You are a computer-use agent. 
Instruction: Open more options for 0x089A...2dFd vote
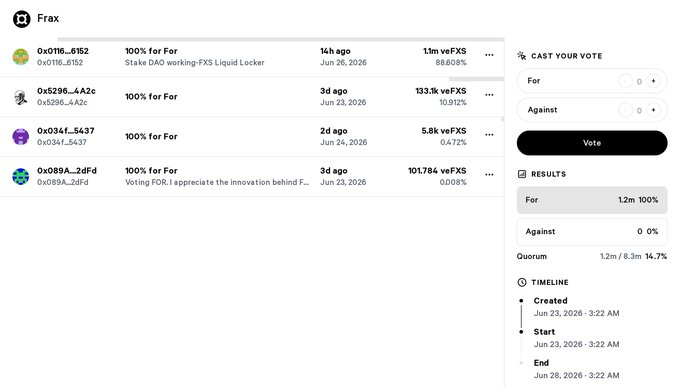click(489, 175)
